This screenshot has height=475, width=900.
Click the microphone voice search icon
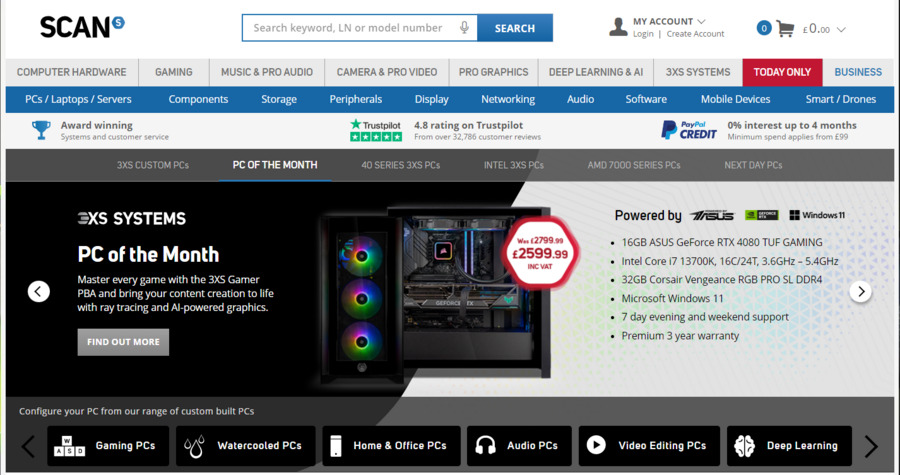coord(464,28)
